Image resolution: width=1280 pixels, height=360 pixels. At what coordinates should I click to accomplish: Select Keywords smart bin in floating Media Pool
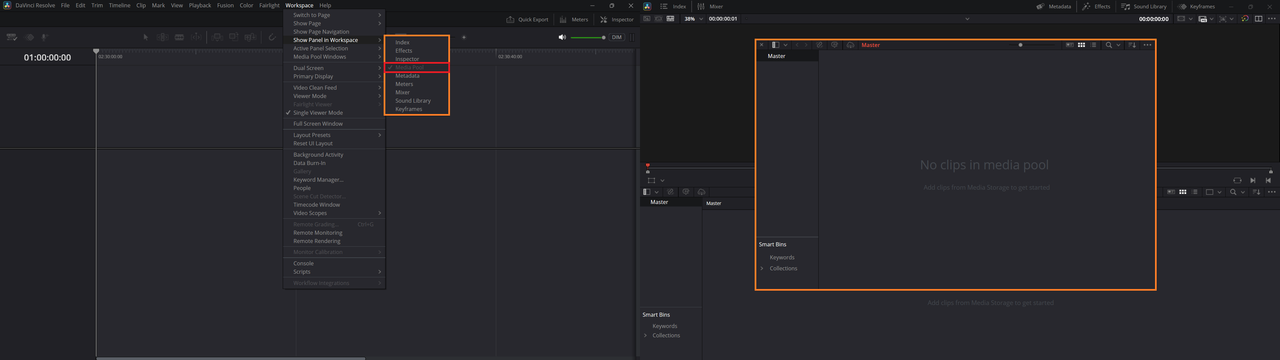tap(782, 257)
